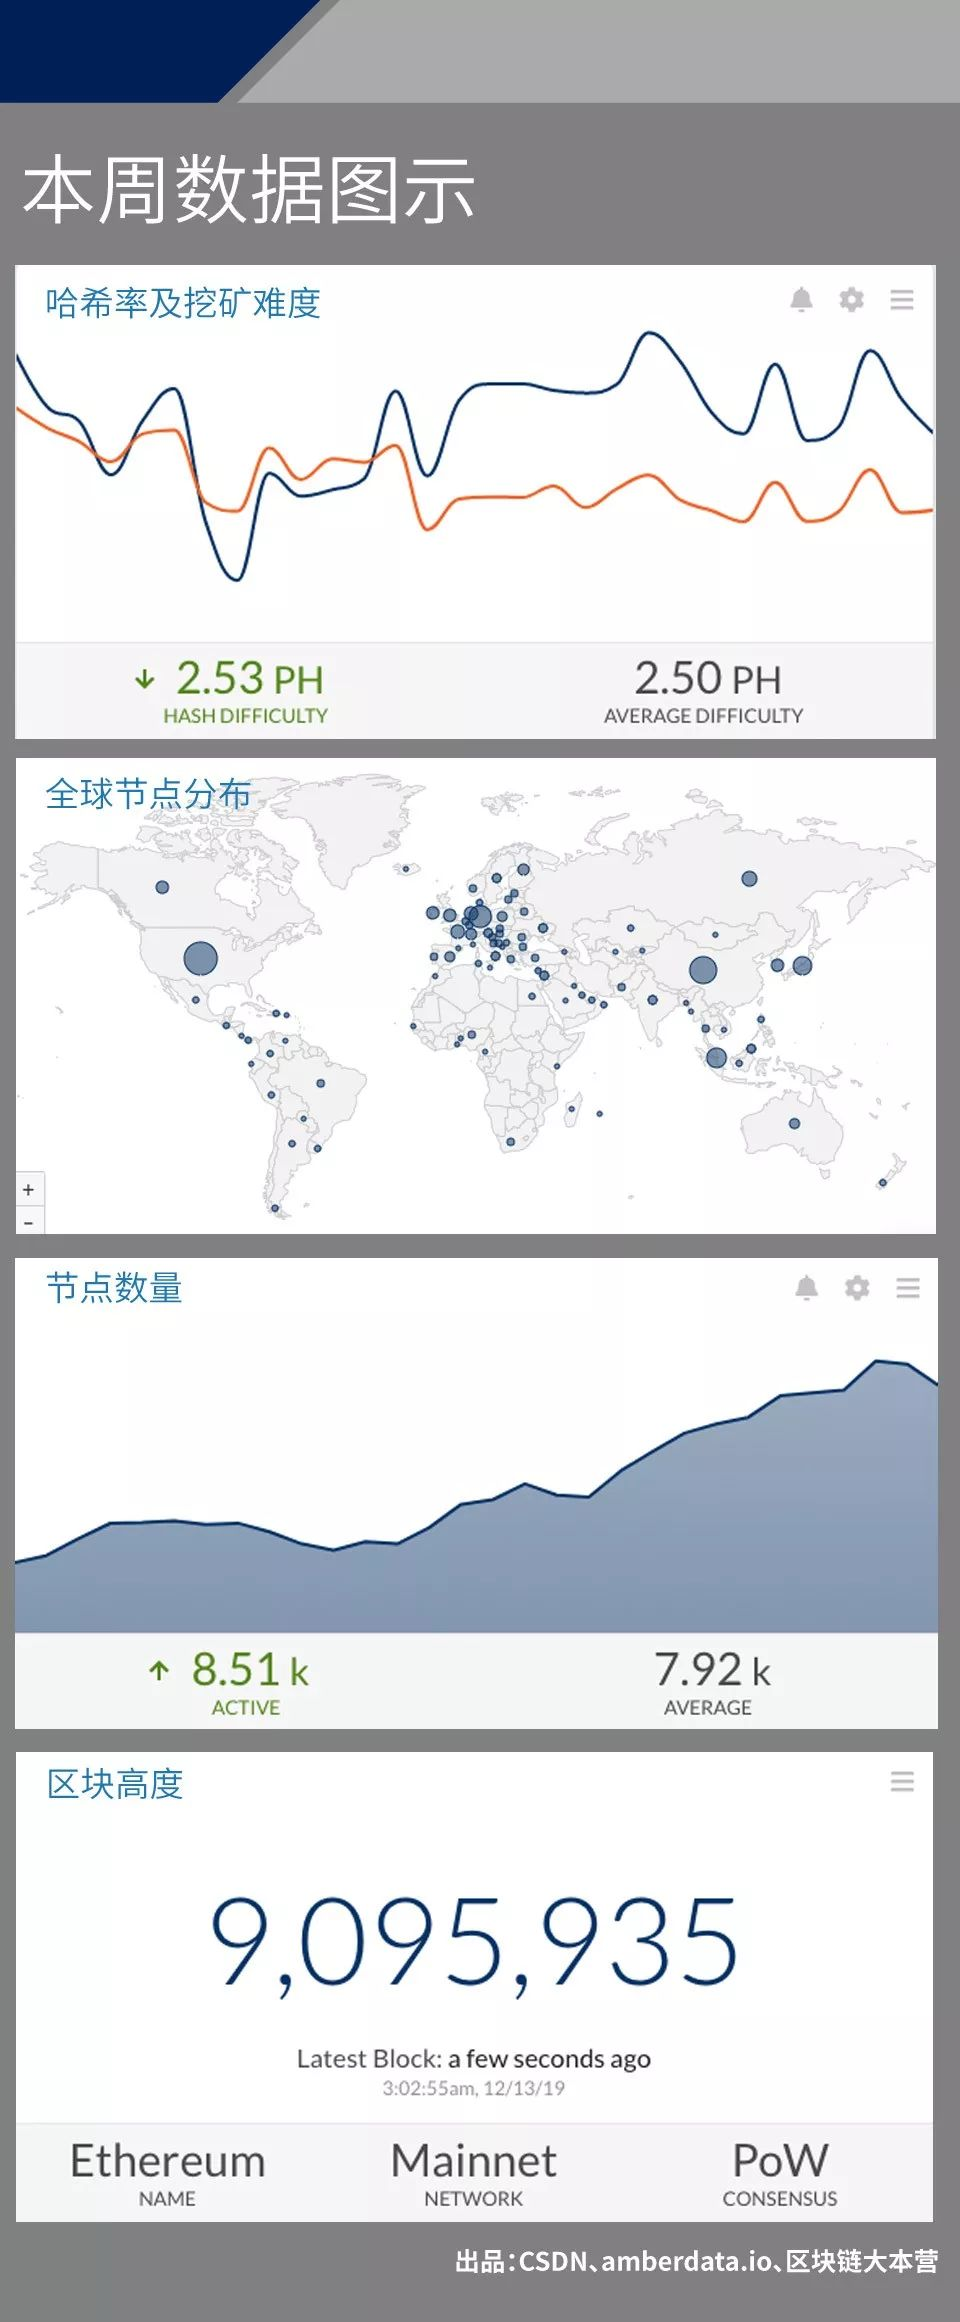Click the NETWORK label under Mainnet
This screenshot has width=960, height=2322.
(474, 2199)
